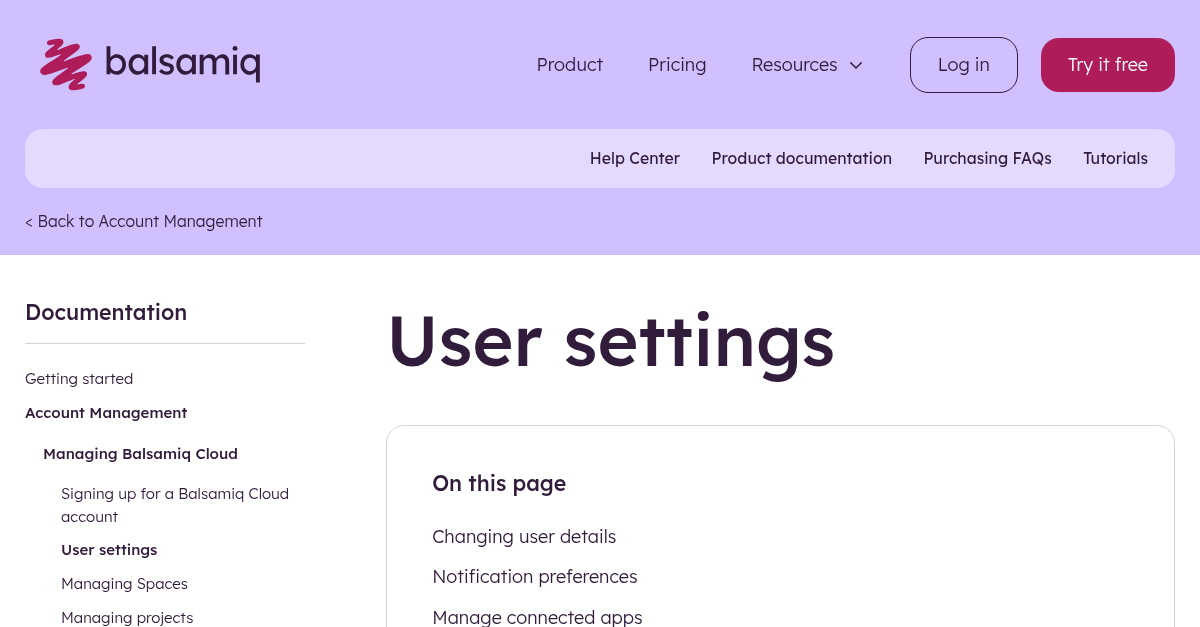Jump to Notification preferences section
This screenshot has width=1200, height=627.
[x=534, y=577]
